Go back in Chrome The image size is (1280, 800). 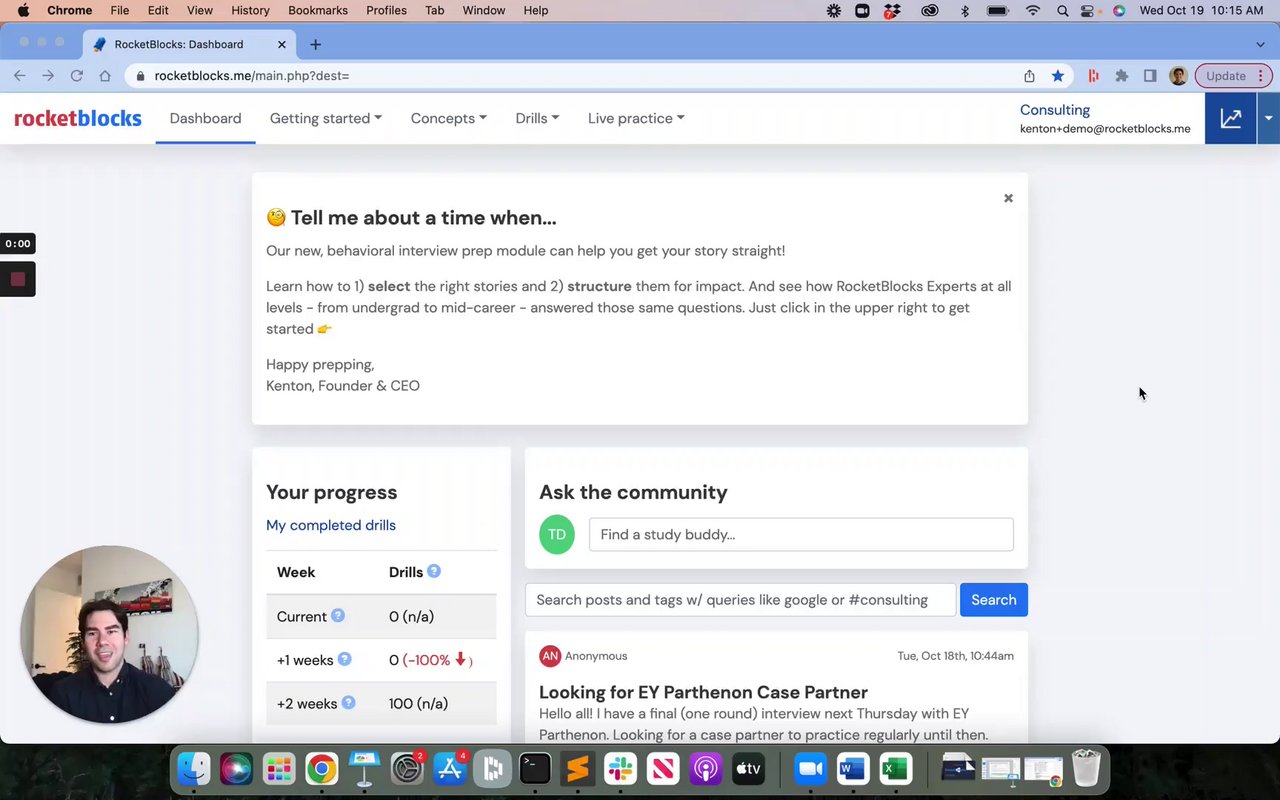[x=19, y=76]
